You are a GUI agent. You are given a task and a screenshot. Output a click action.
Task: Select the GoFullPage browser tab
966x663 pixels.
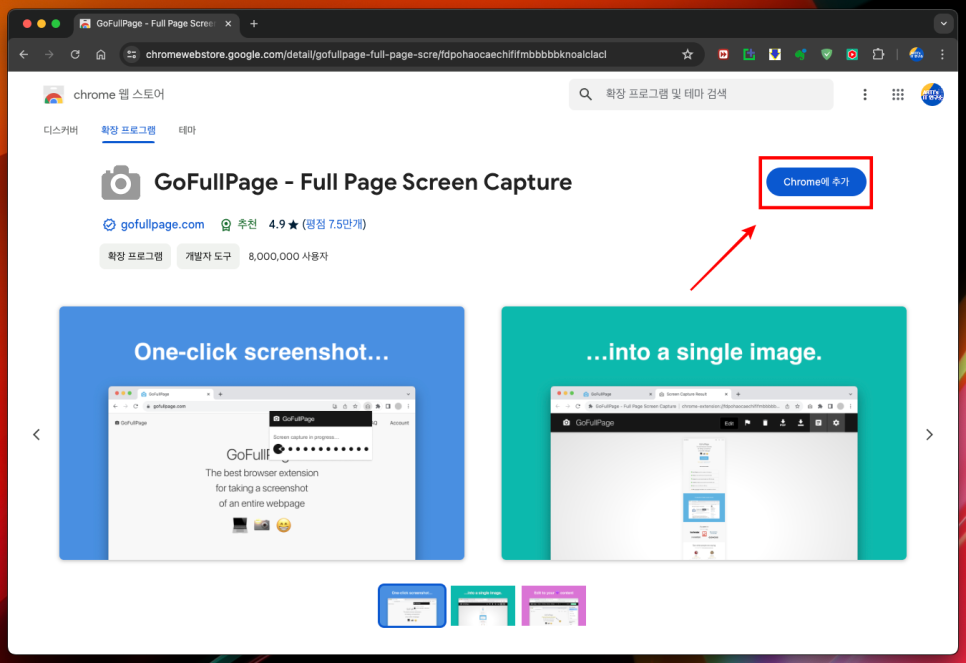[156, 23]
